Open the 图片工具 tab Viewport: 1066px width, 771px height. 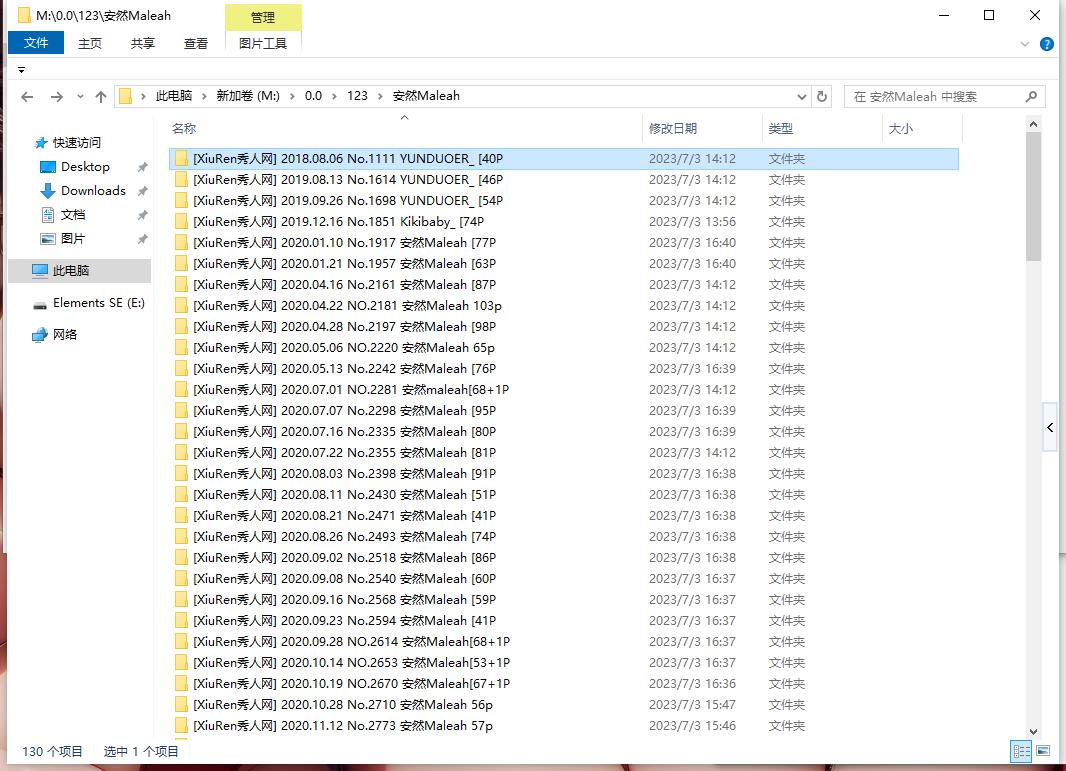(263, 44)
